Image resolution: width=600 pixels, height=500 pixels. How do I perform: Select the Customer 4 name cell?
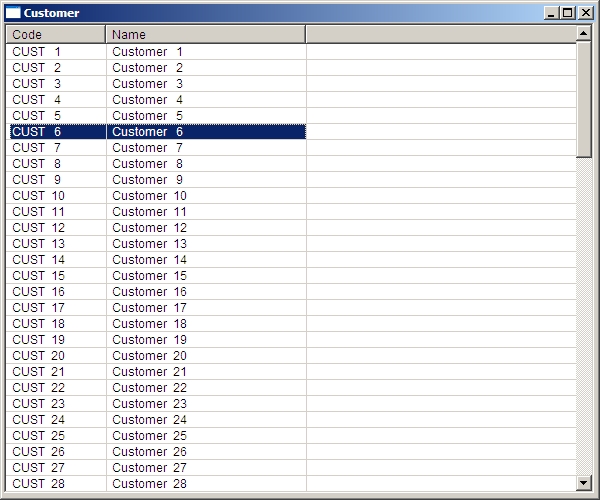206,100
